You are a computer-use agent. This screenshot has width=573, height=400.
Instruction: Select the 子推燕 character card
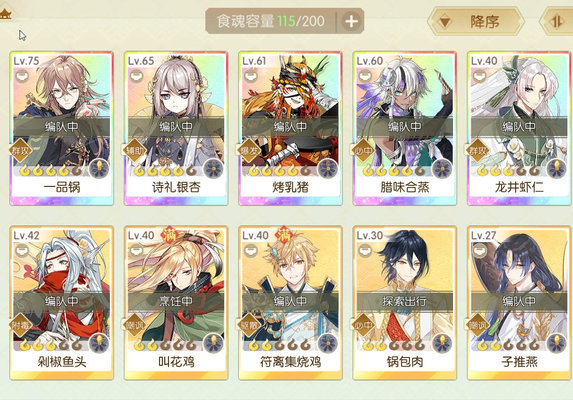(x=519, y=303)
